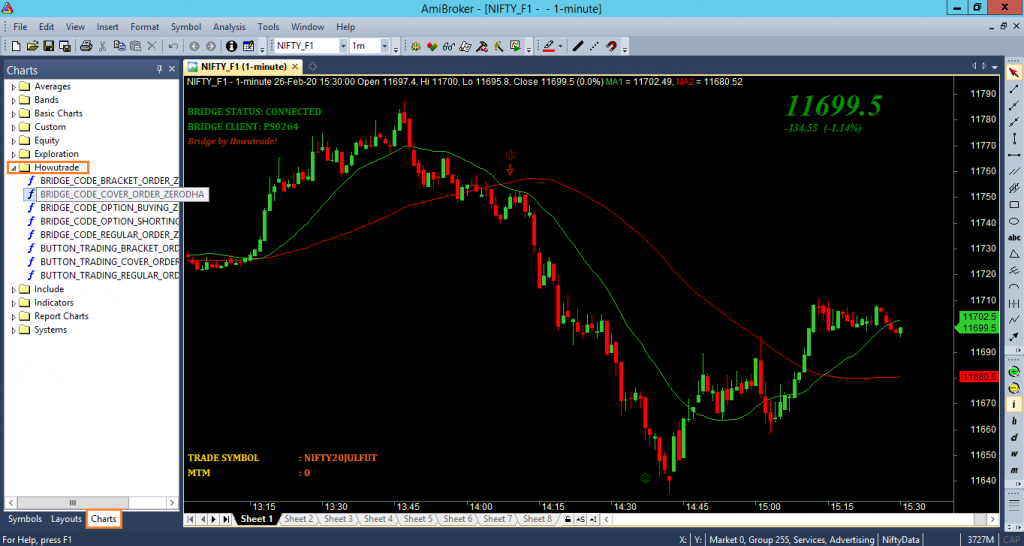Select the rectangle drawing tool
Screen dimensions: 1024x546
[x=1014, y=205]
